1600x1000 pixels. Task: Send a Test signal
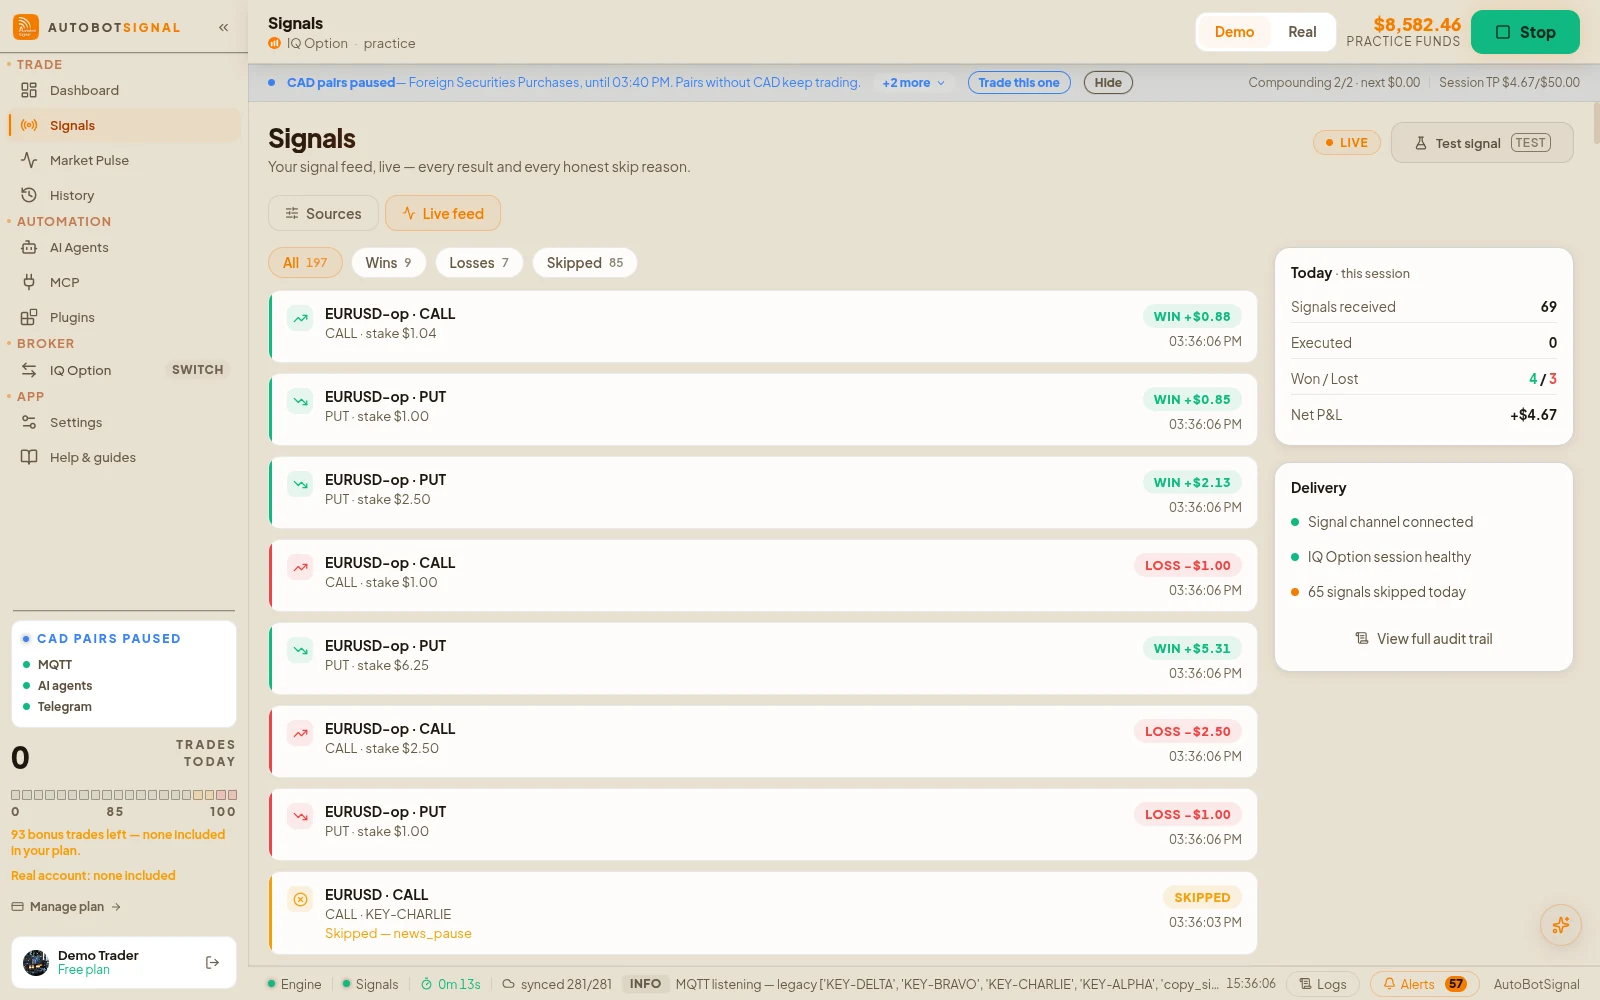pos(1482,143)
